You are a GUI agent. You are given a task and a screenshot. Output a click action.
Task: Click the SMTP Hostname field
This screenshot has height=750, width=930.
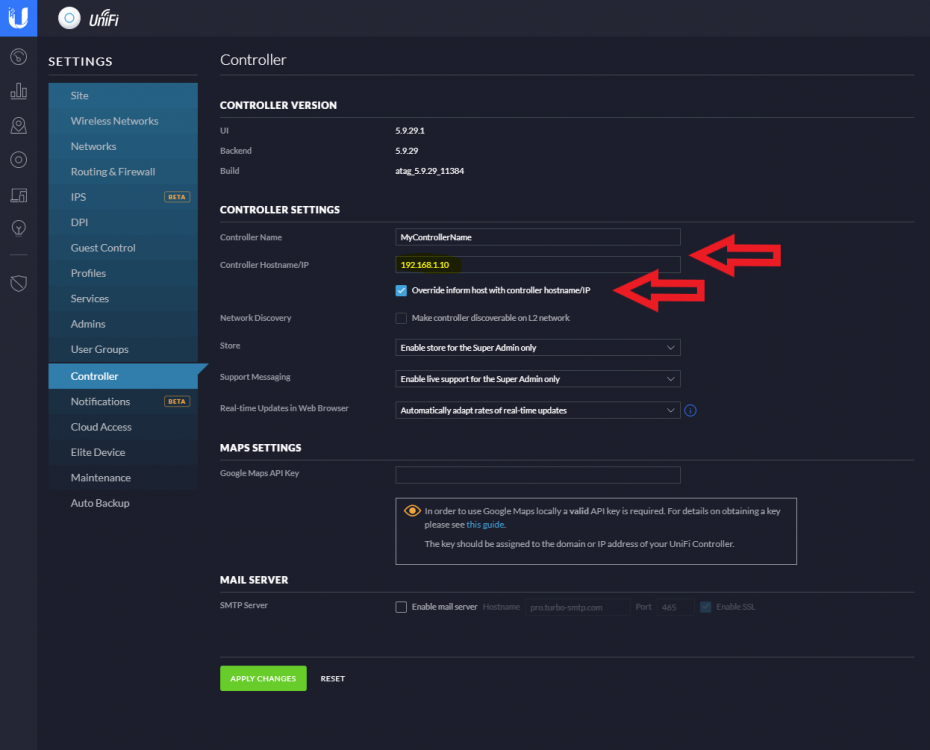577,607
